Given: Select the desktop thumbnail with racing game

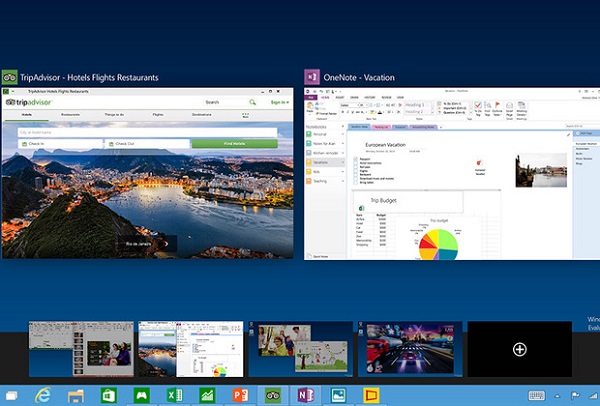Looking at the screenshot, I should pos(409,348).
